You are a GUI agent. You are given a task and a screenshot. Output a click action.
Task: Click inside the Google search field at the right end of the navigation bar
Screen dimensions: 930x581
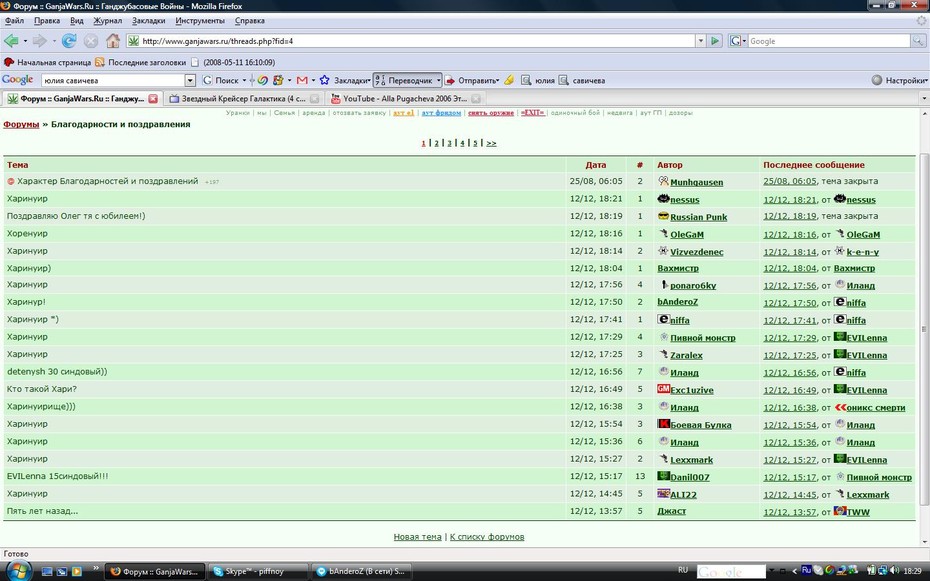point(829,41)
